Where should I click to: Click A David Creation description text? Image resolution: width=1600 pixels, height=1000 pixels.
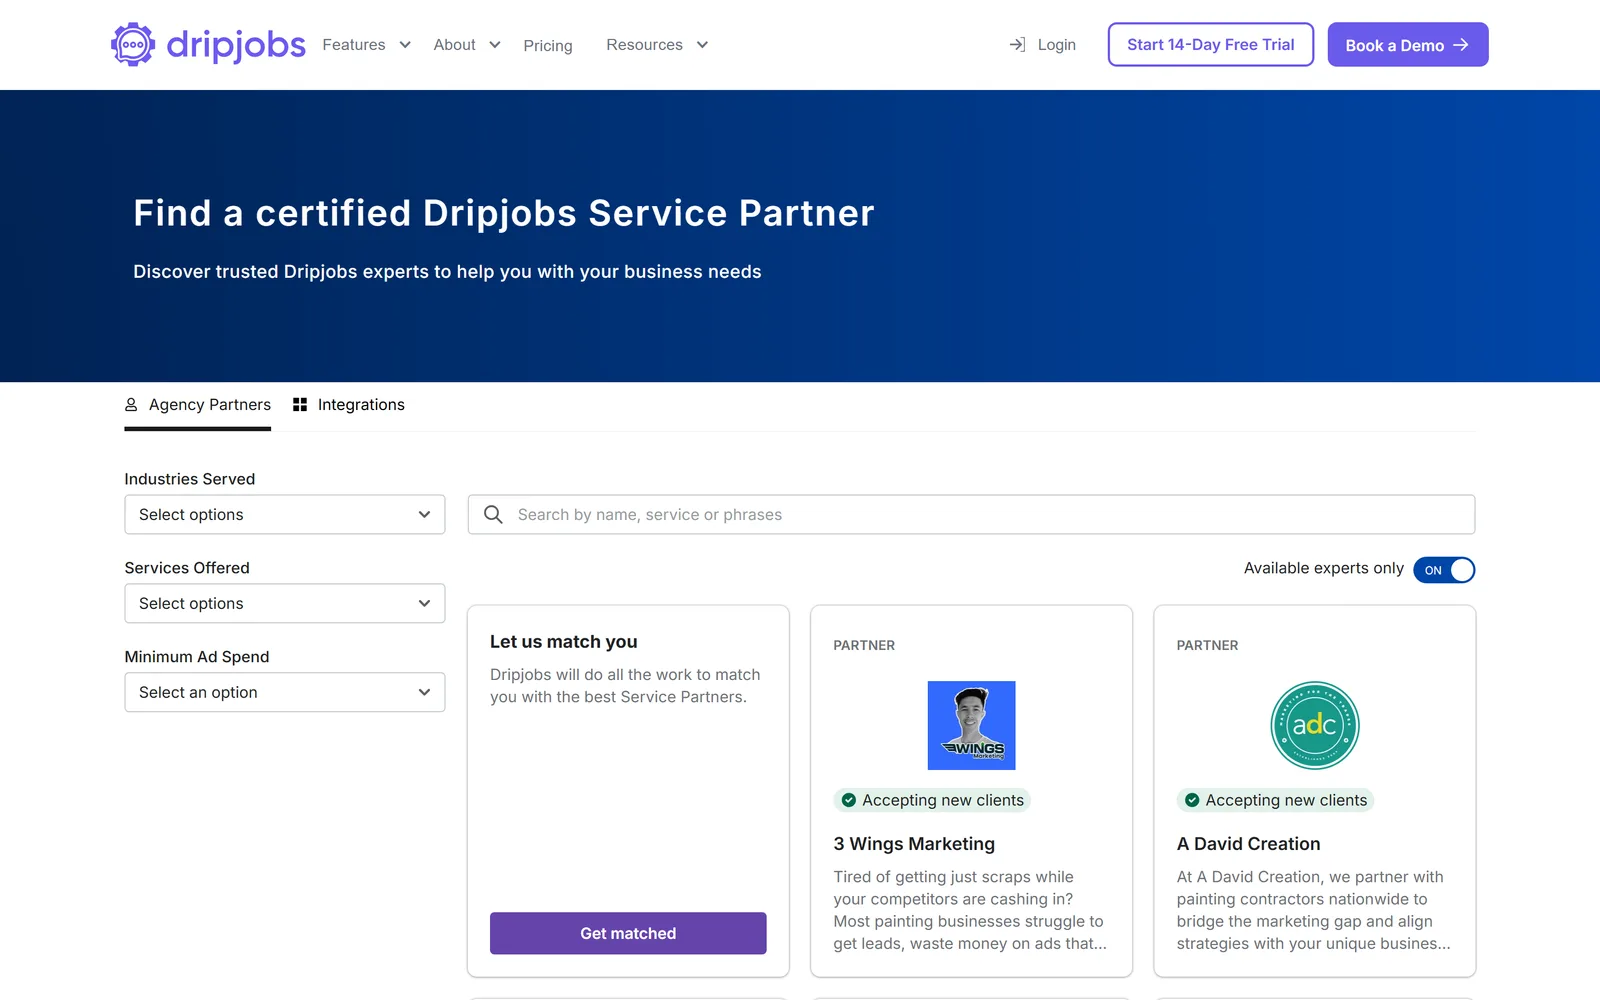click(1313, 910)
